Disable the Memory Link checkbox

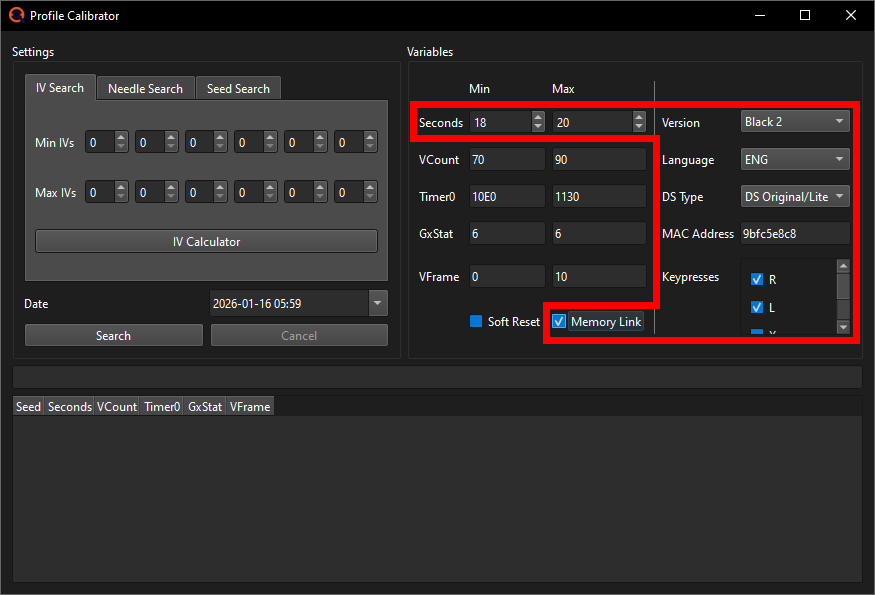558,321
